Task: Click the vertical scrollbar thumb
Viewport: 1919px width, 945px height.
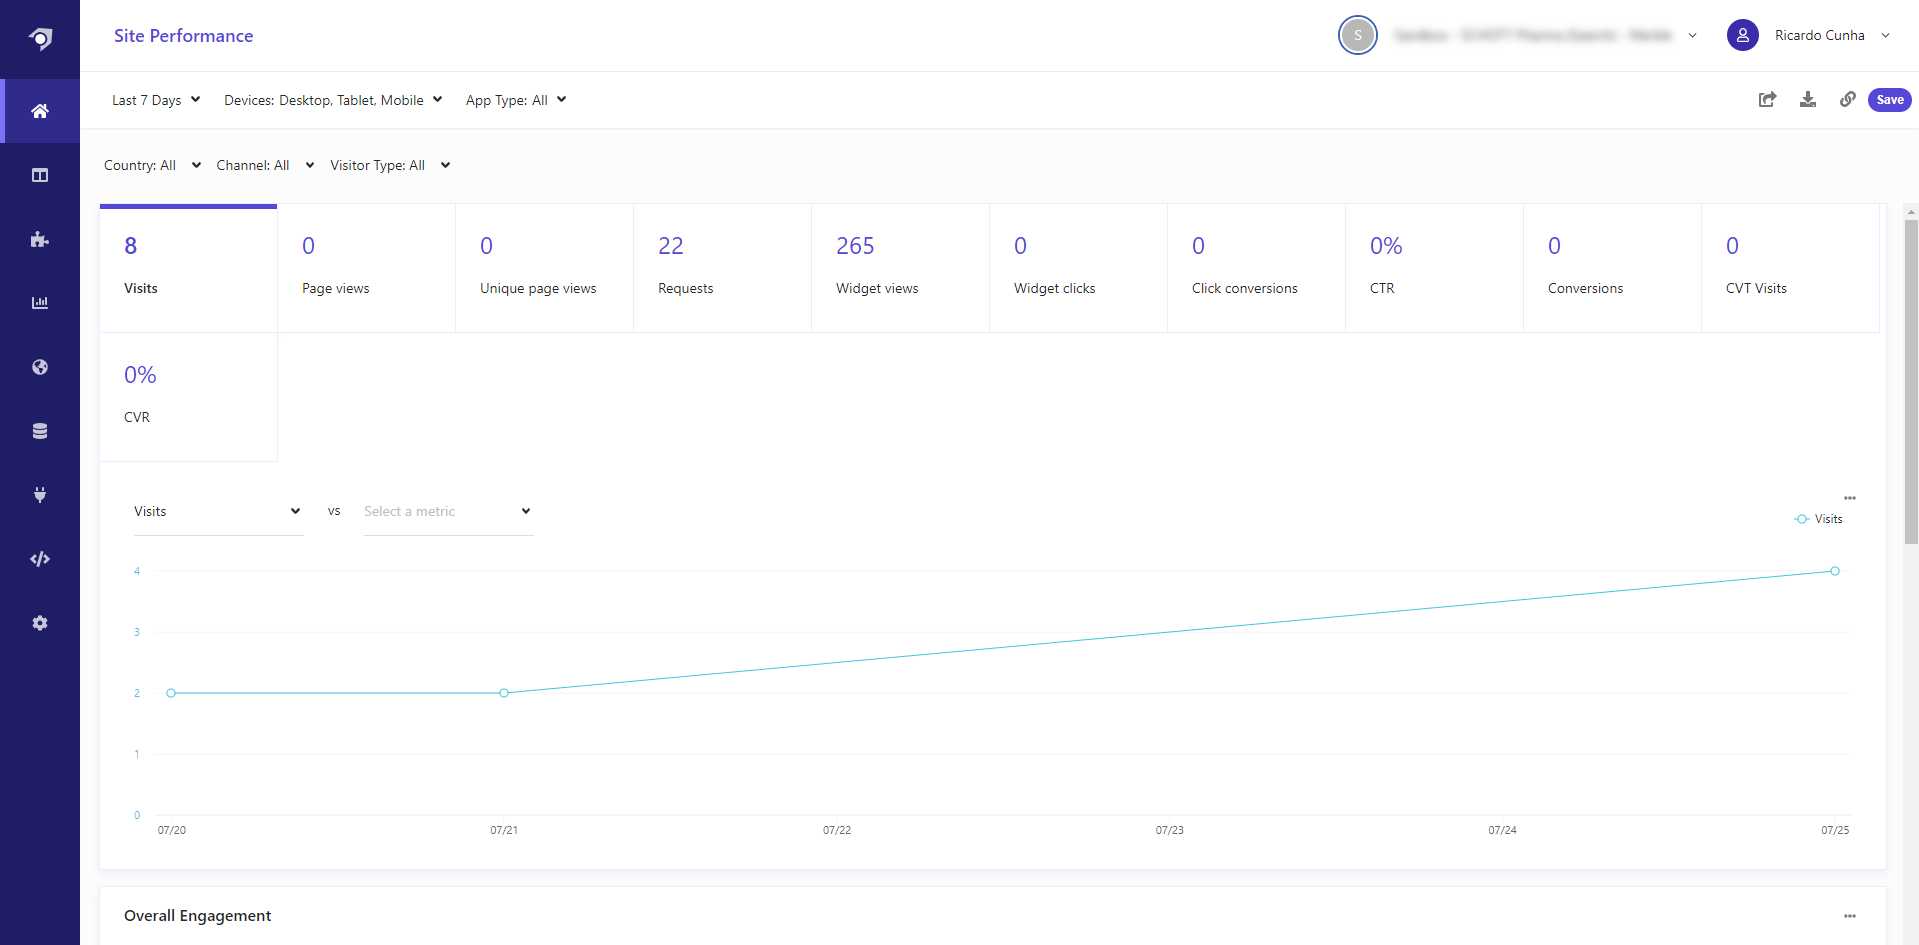Action: [1911, 380]
